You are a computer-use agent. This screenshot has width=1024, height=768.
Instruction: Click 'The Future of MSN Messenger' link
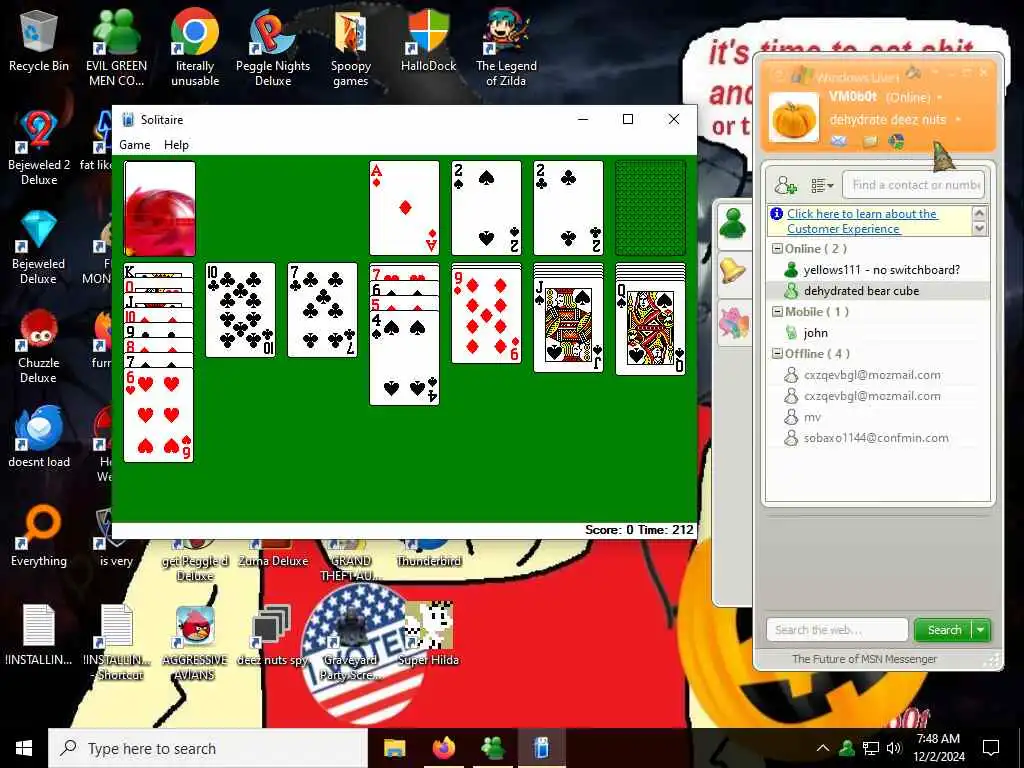[x=864, y=659]
